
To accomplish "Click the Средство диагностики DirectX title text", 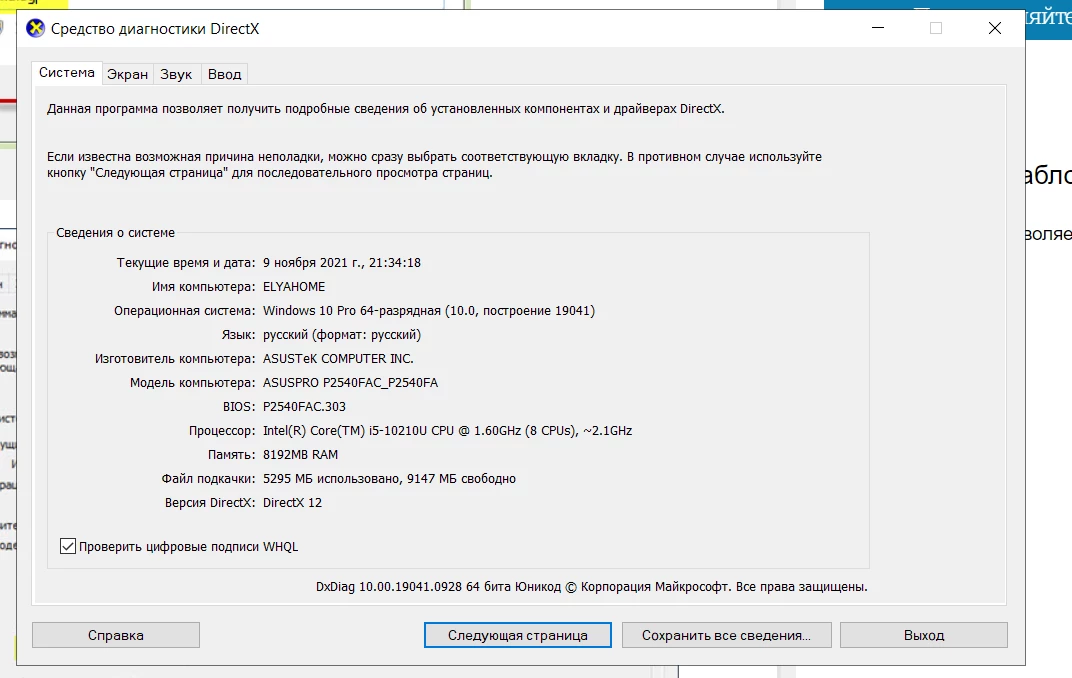I will tap(155, 29).
